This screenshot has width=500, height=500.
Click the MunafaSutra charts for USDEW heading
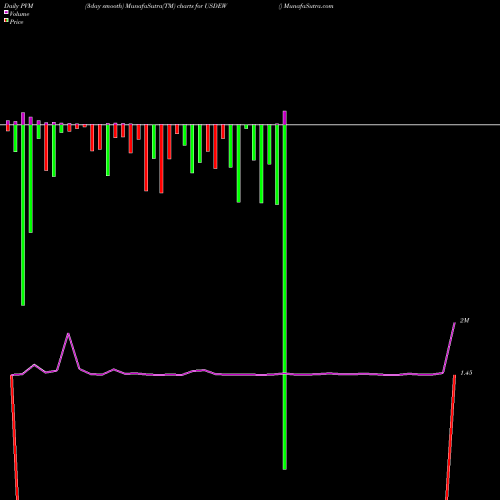tap(156, 6)
